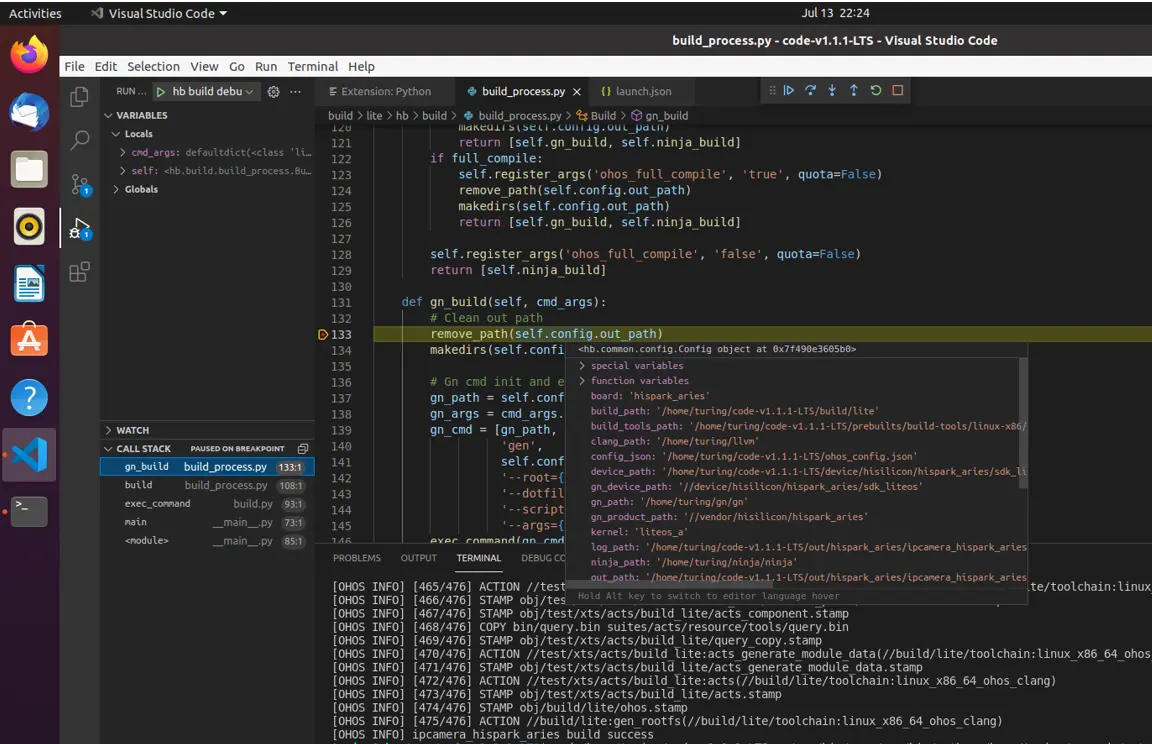This screenshot has width=1152, height=744.
Task: Open the Selection menu
Action: click(x=153, y=66)
